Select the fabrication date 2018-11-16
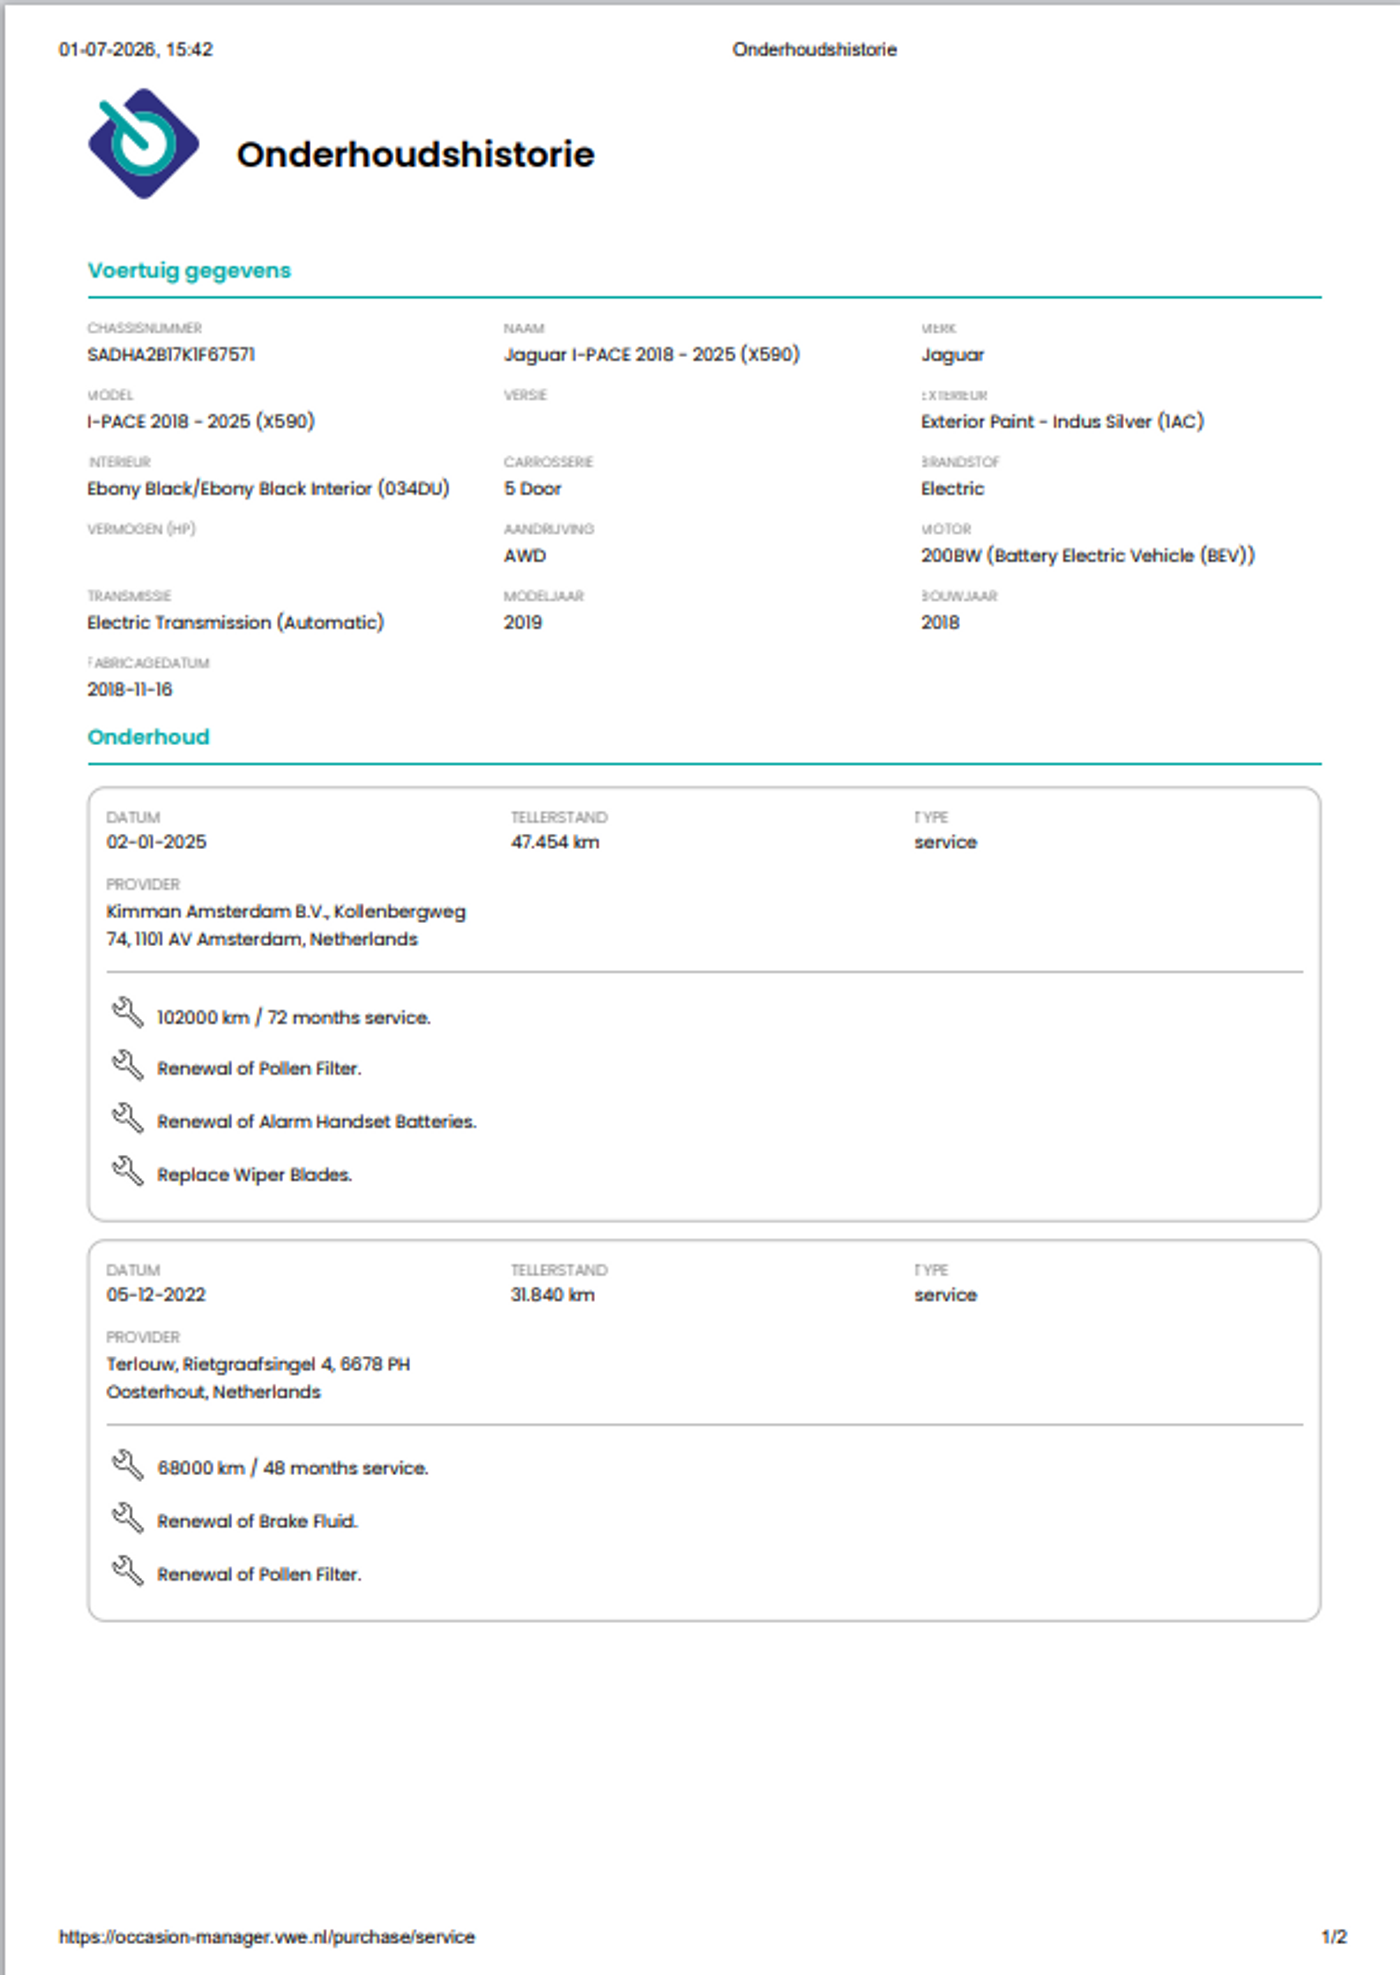This screenshot has height=1975, width=1400. 130,690
